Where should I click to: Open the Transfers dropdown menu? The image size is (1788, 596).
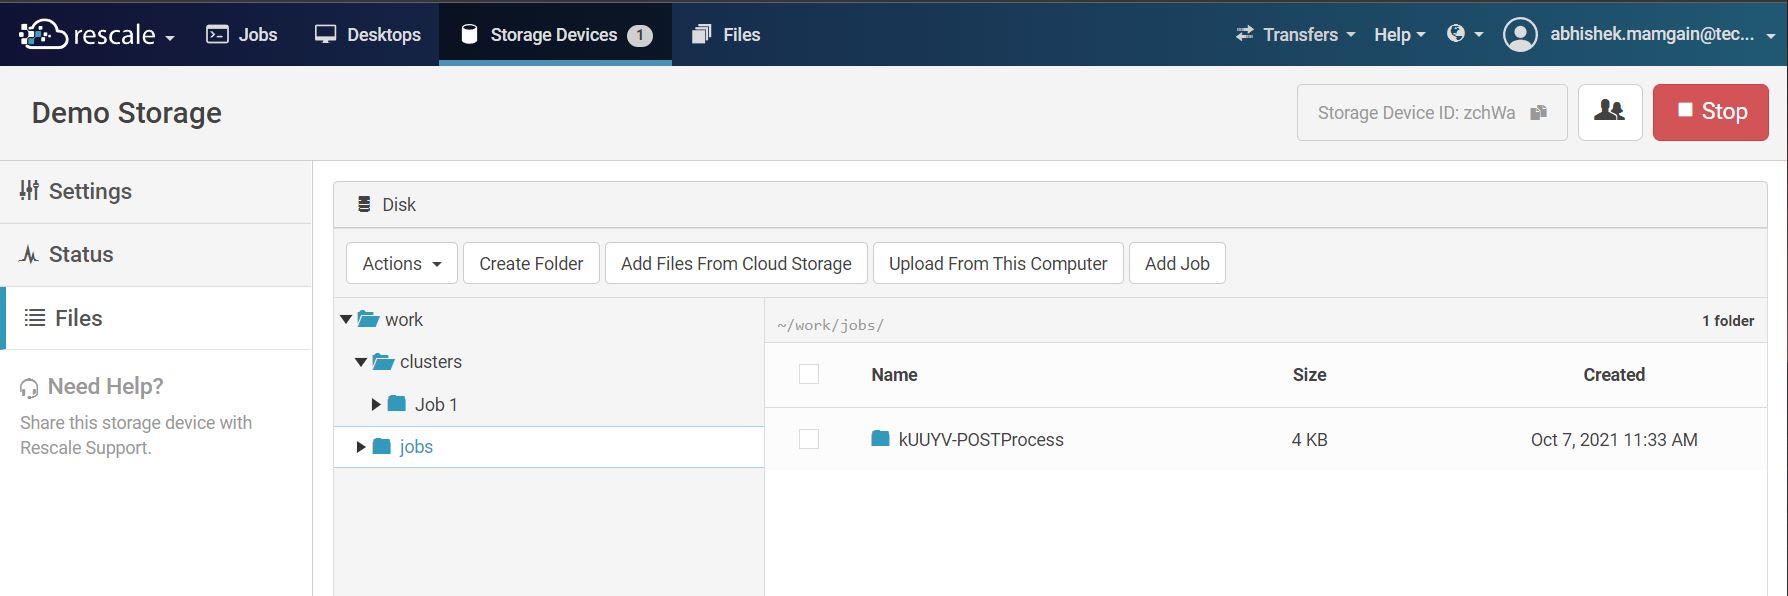click(x=1296, y=34)
